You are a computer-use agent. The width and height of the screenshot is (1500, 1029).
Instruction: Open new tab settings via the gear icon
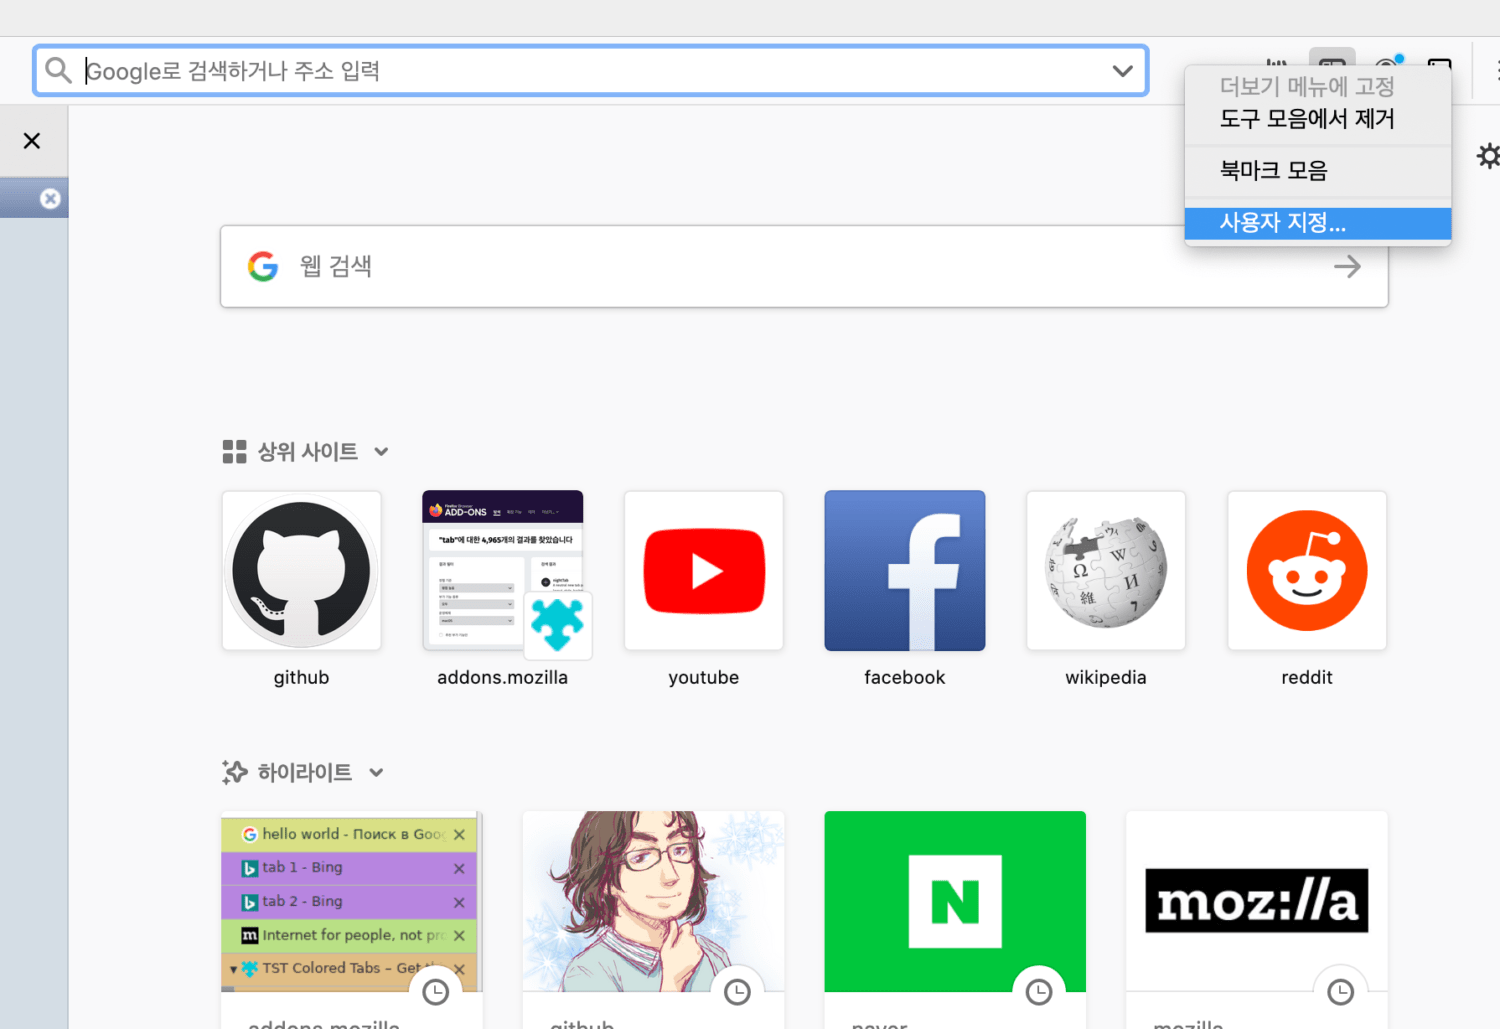[x=1489, y=156]
